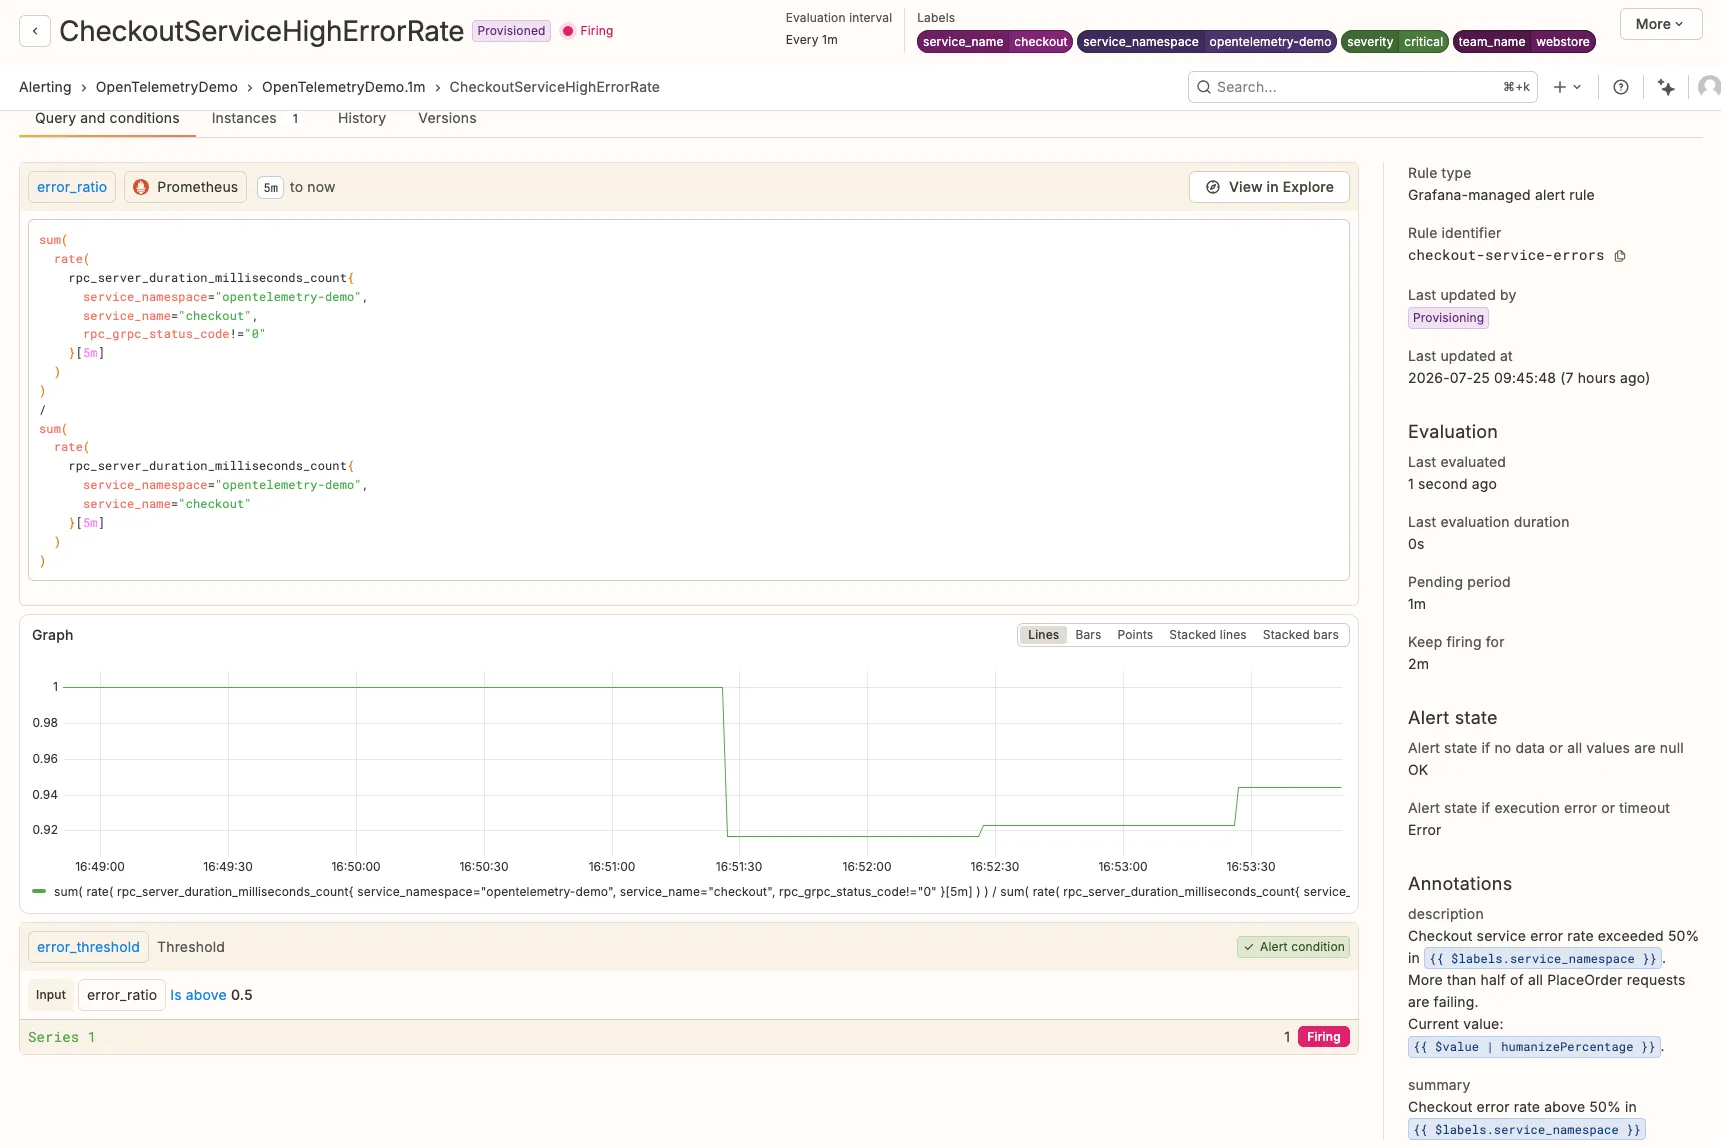Click the $value humanizePercentage variable
This screenshot has height=1146, width=1721.
[1534, 1047]
